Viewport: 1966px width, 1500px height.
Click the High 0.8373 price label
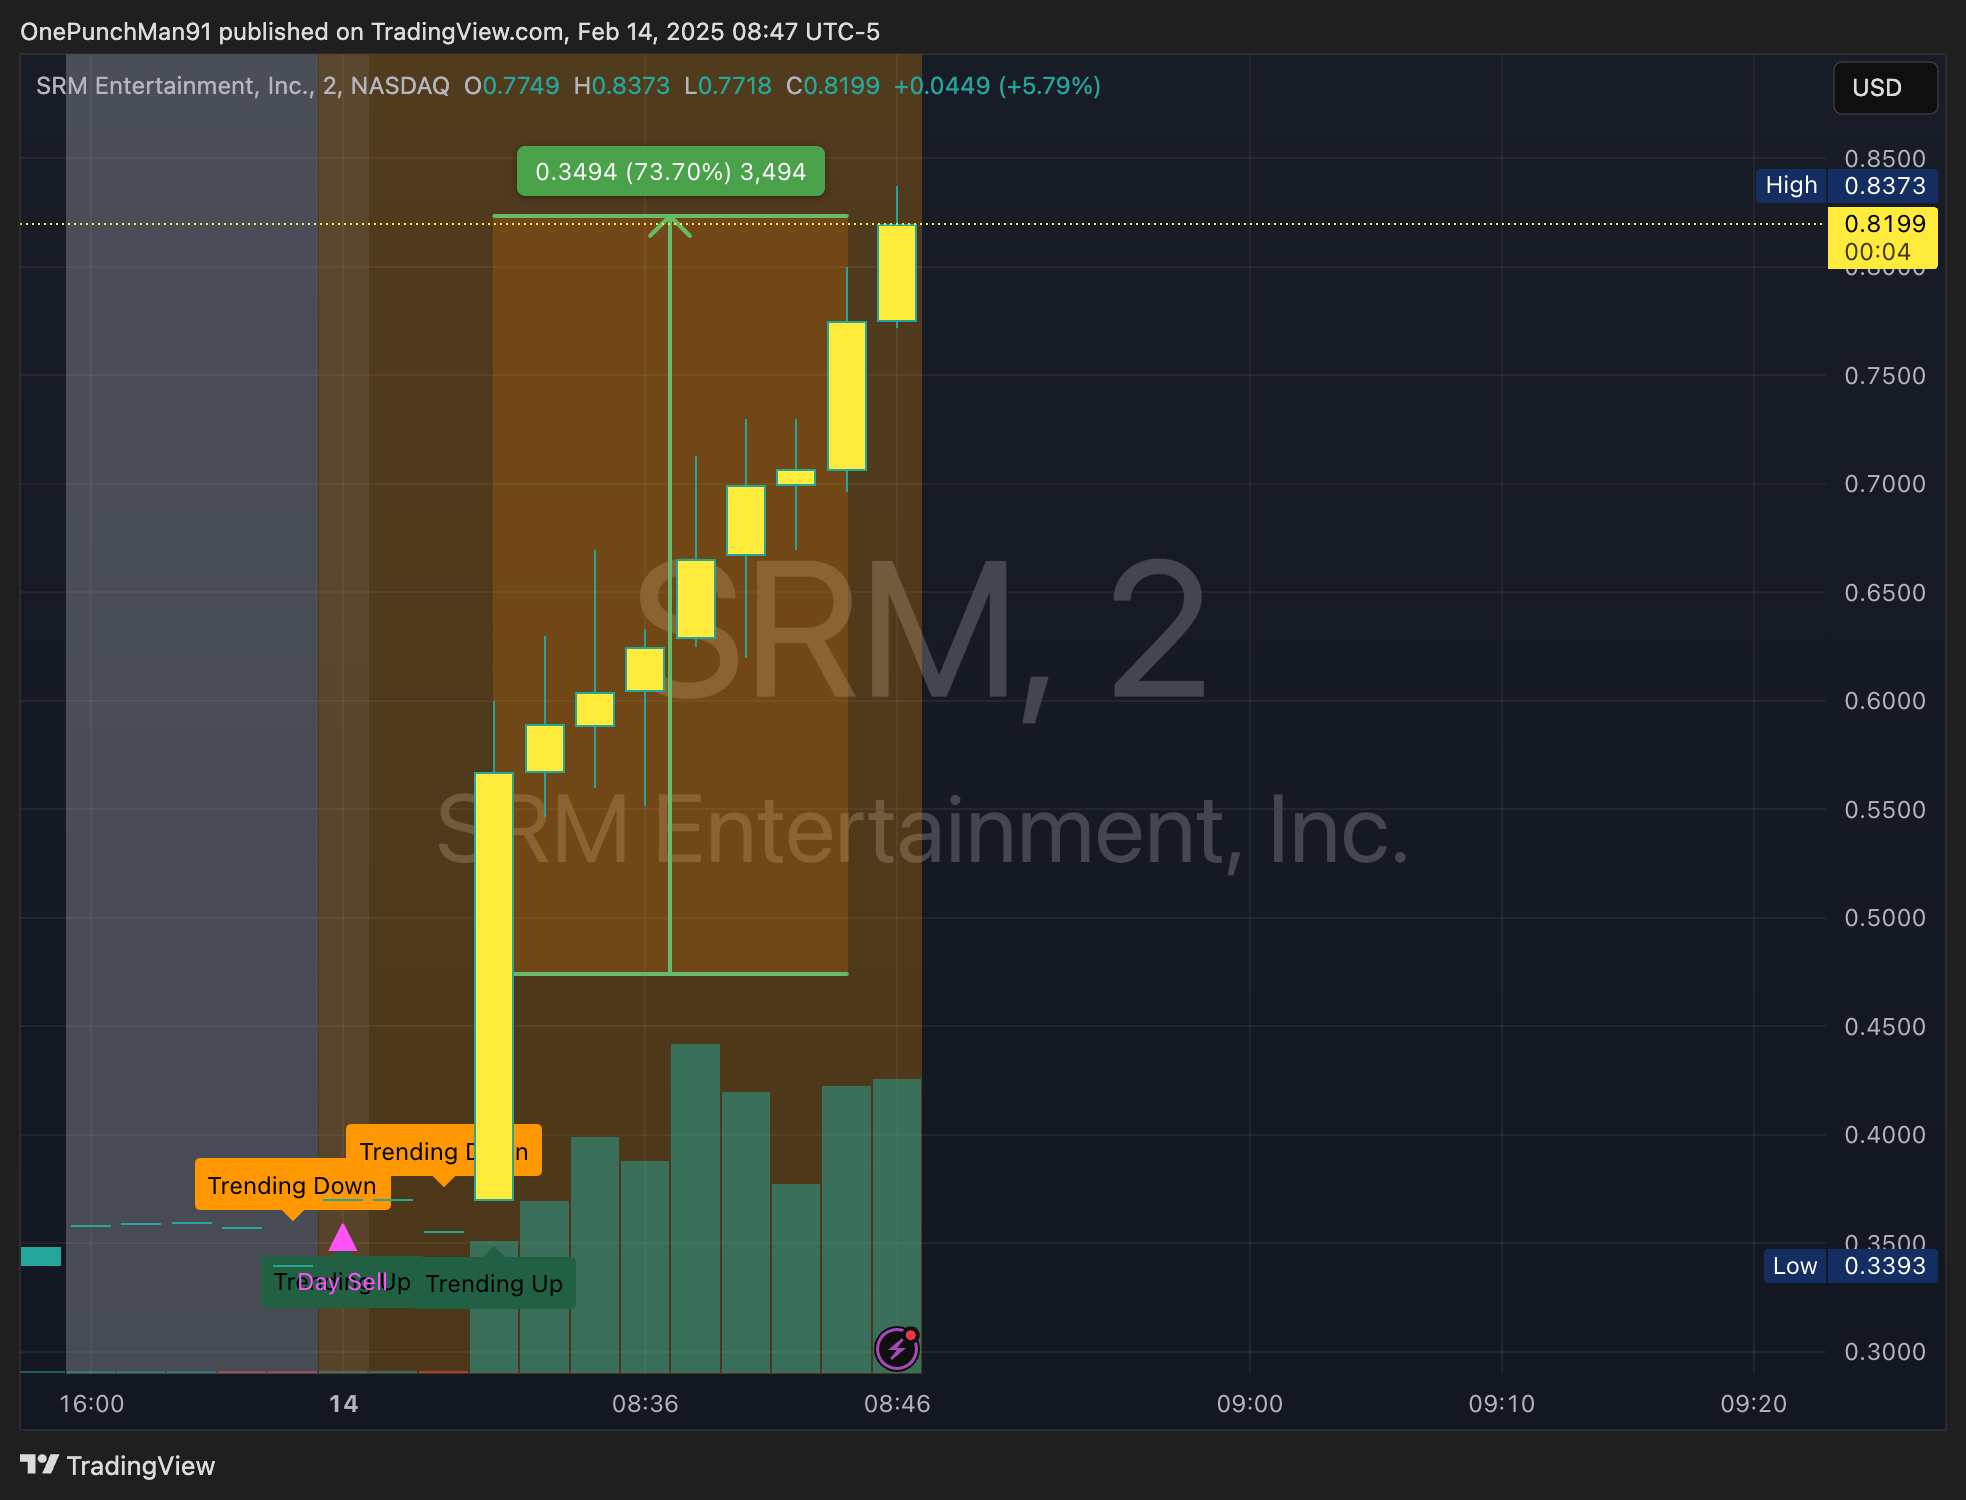pos(1847,186)
